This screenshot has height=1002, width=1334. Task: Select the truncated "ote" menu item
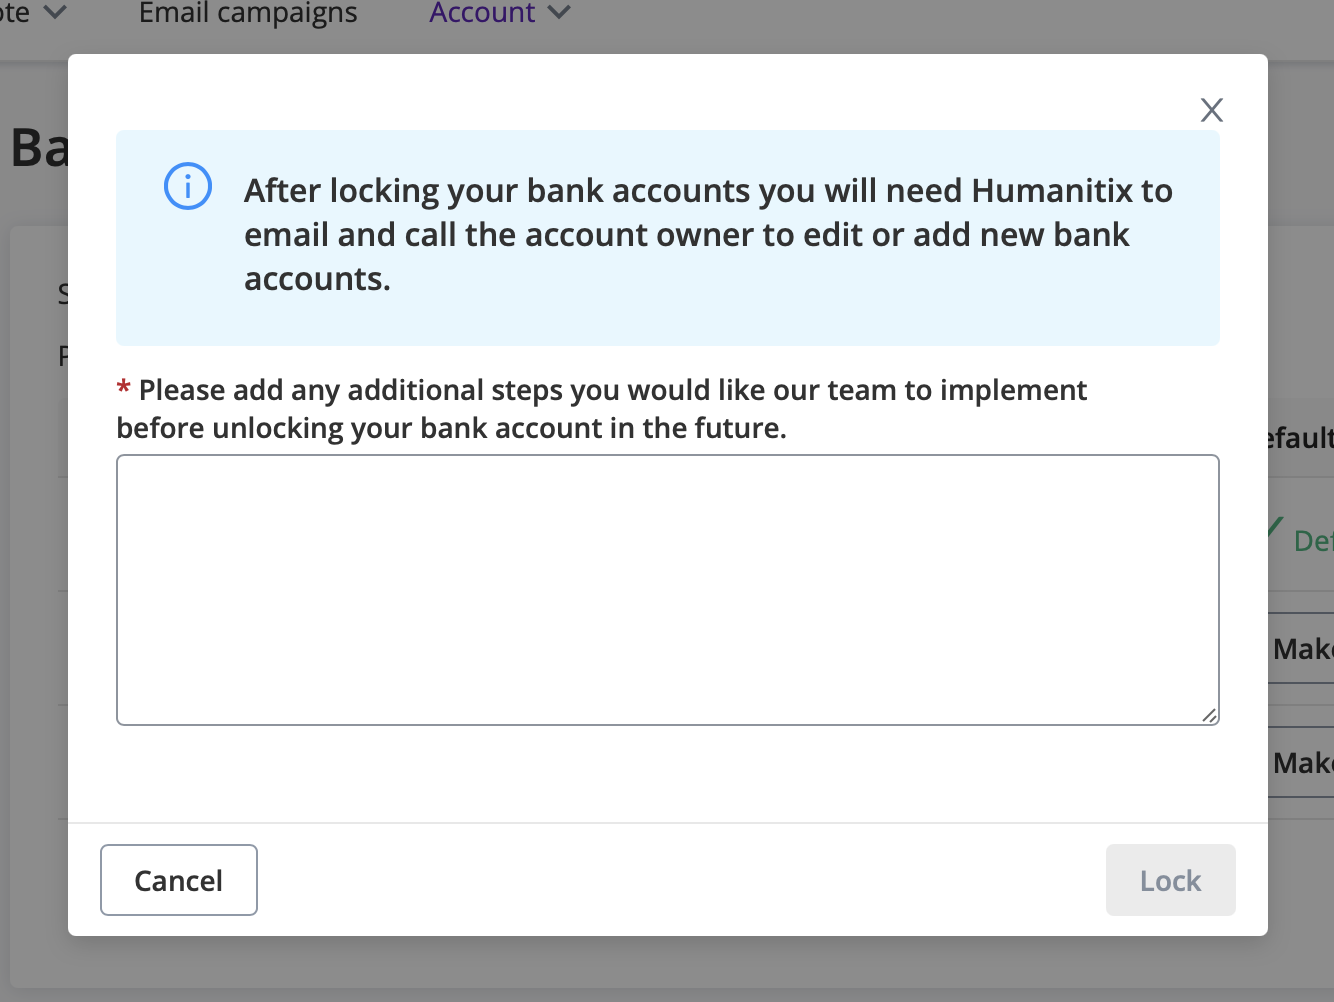(x=15, y=13)
